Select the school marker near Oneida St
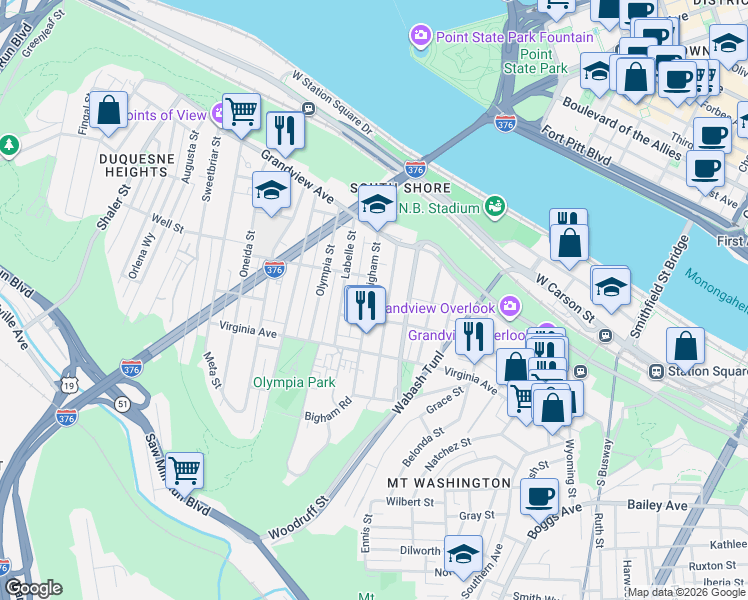Image resolution: width=748 pixels, height=600 pixels. (271, 193)
